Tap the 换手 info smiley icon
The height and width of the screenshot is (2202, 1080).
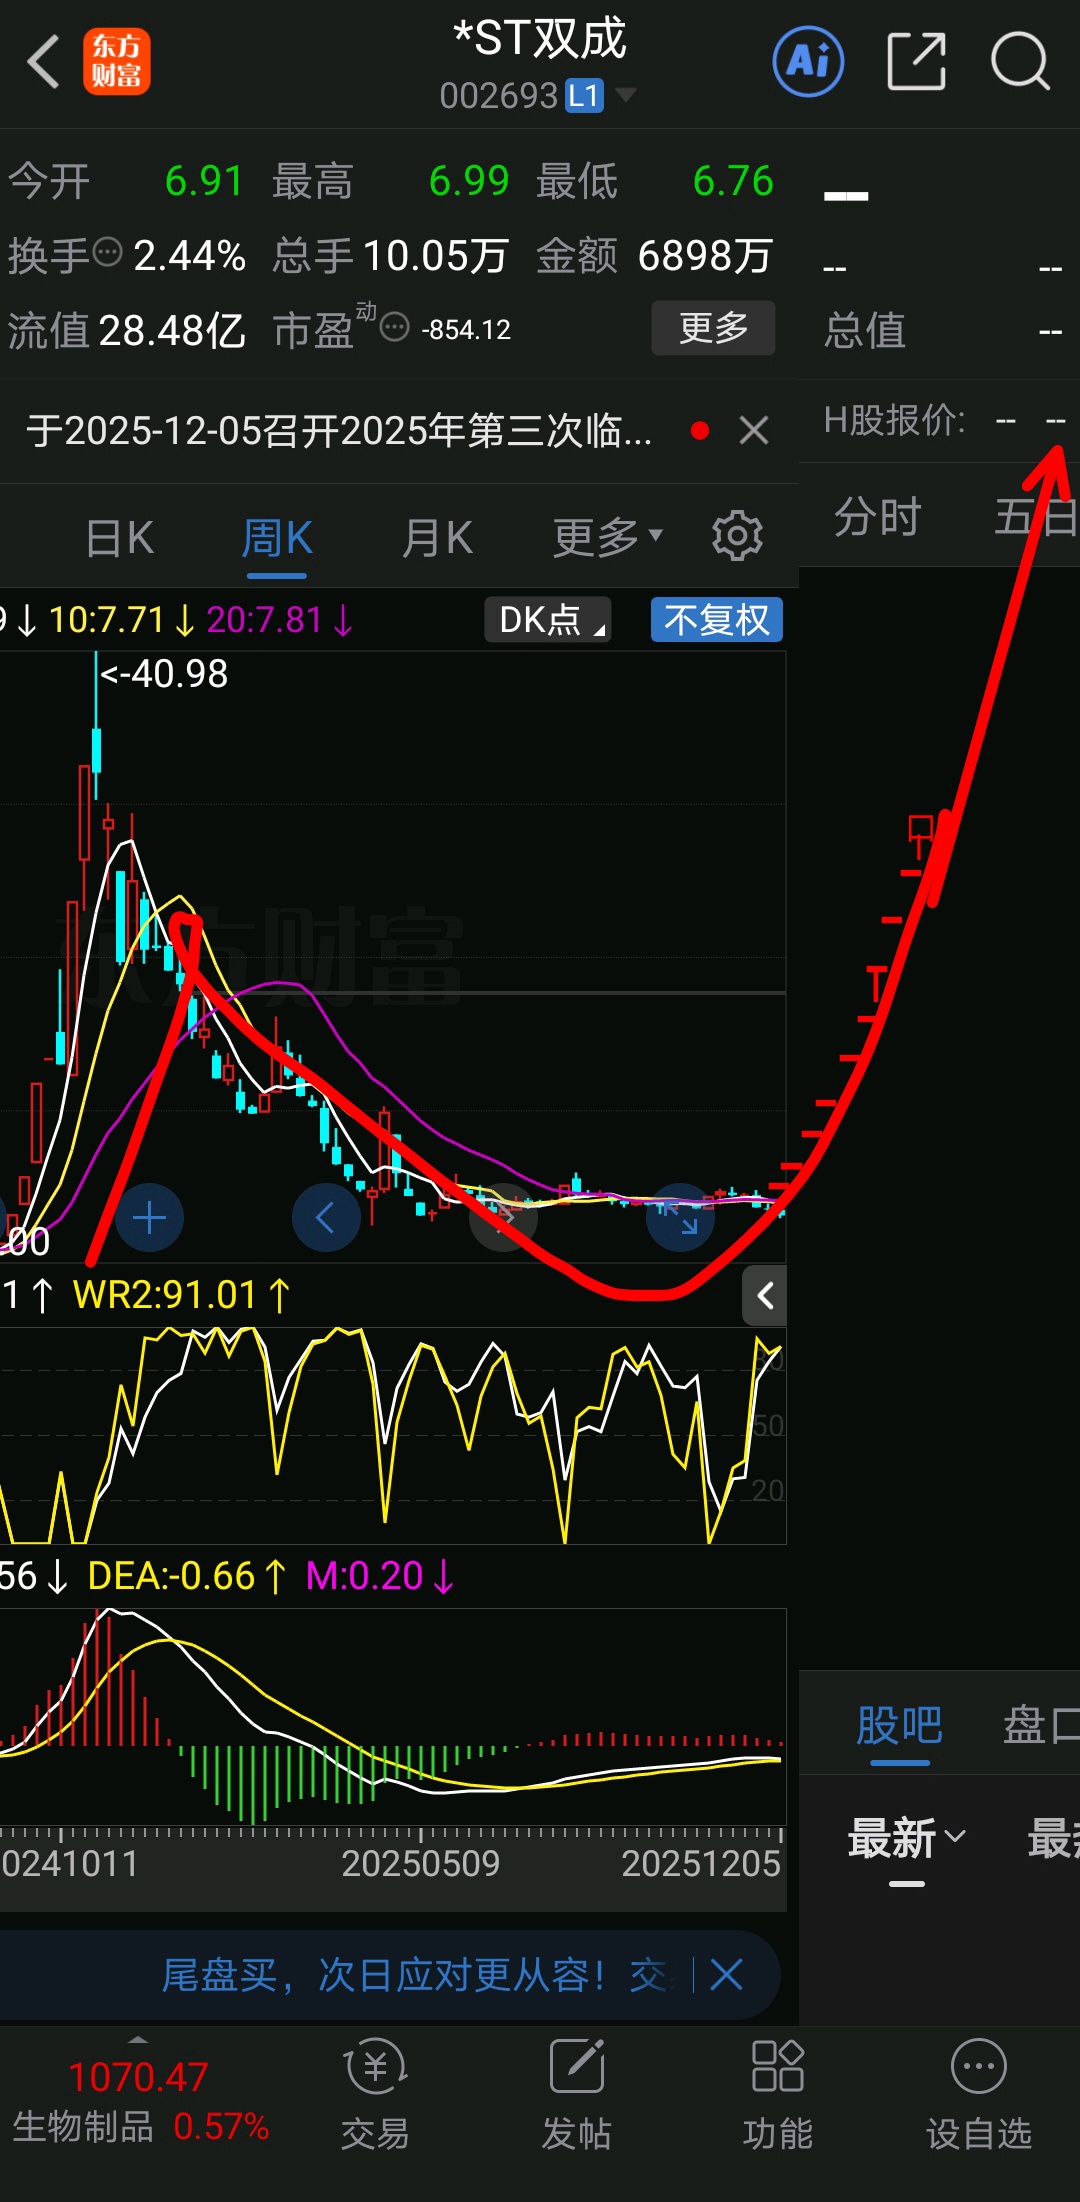tap(107, 252)
